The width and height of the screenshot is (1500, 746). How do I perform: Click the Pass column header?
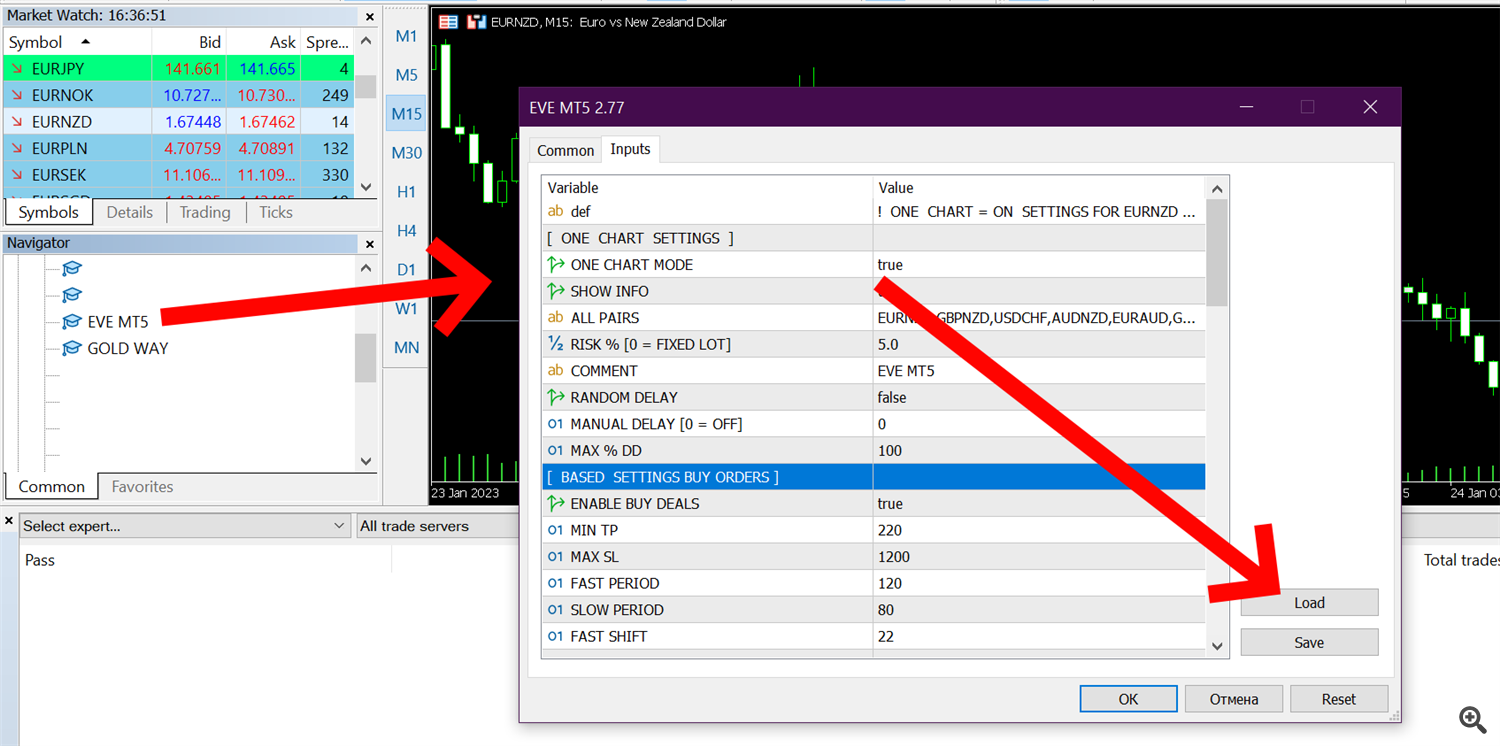[x=40, y=560]
